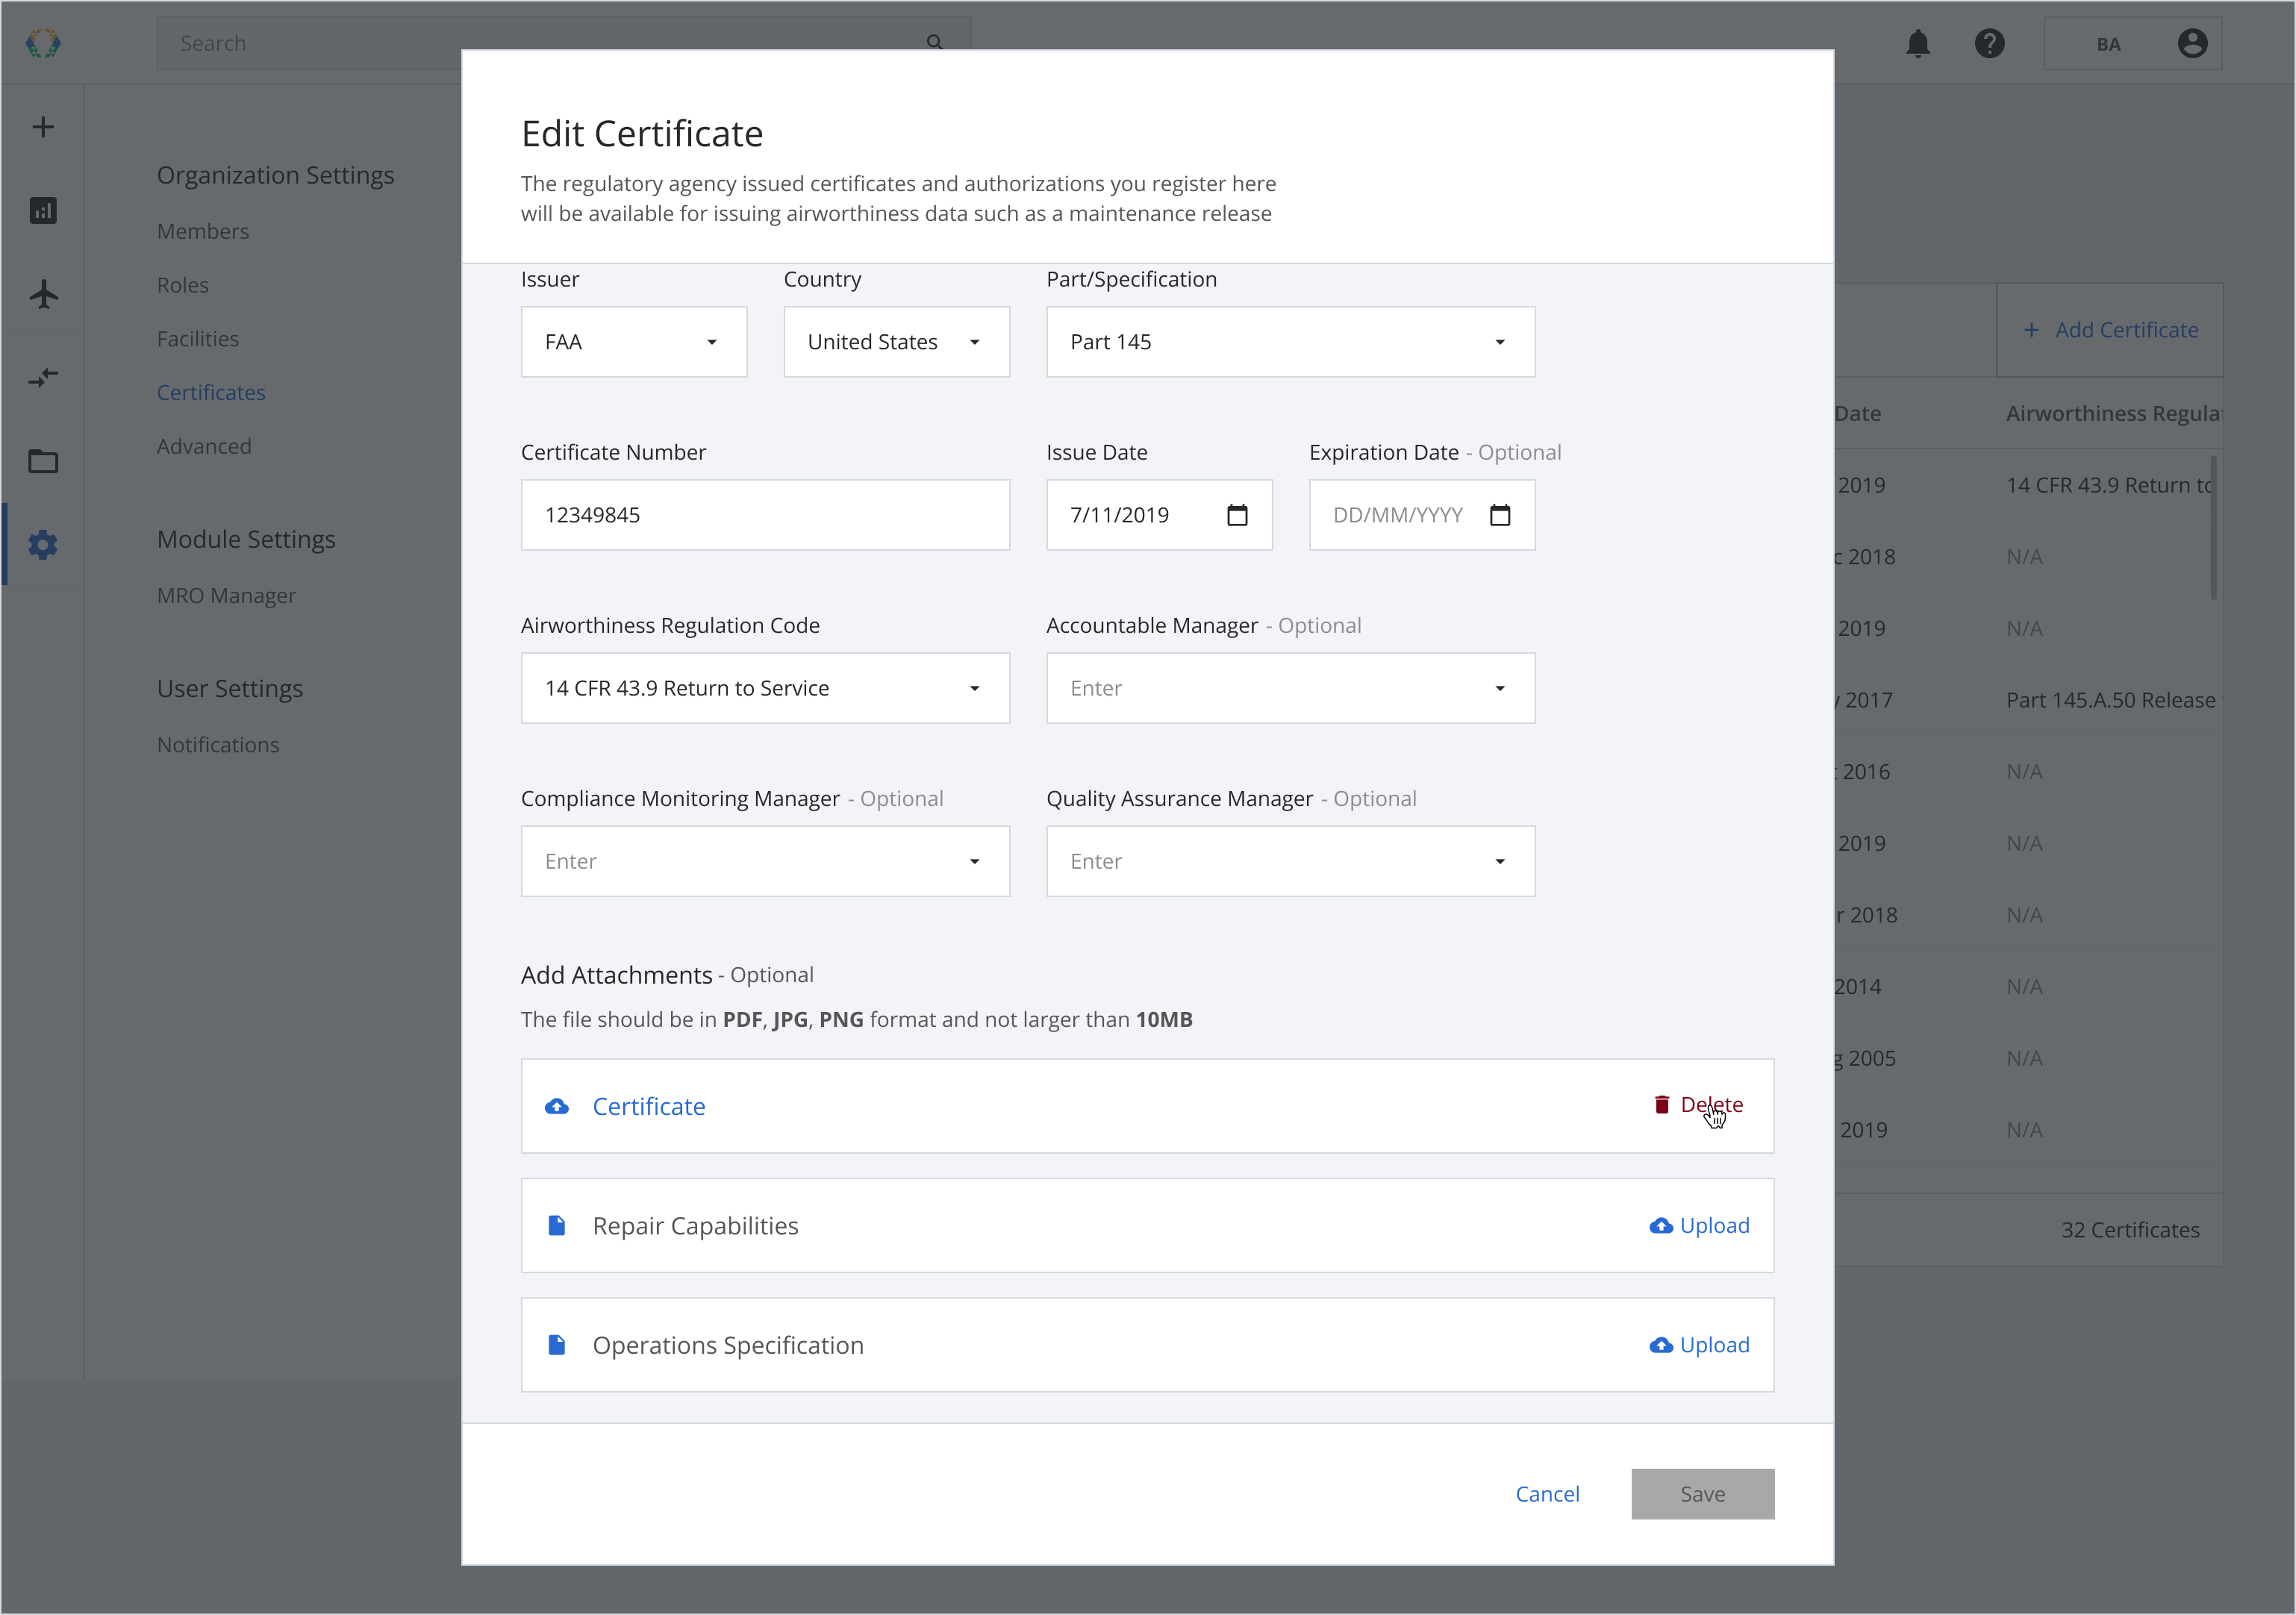
Task: Click the Save button
Action: click(x=1702, y=1494)
